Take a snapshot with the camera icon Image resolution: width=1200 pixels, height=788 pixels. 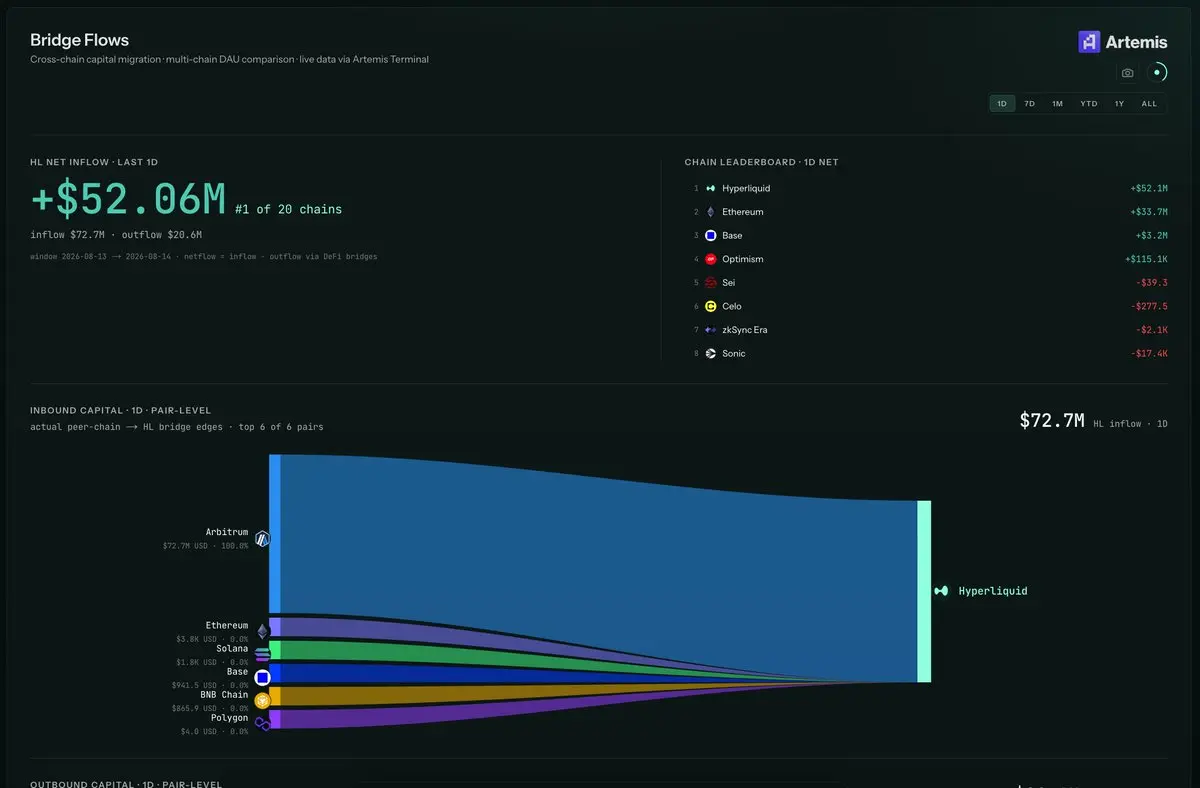click(x=1128, y=73)
